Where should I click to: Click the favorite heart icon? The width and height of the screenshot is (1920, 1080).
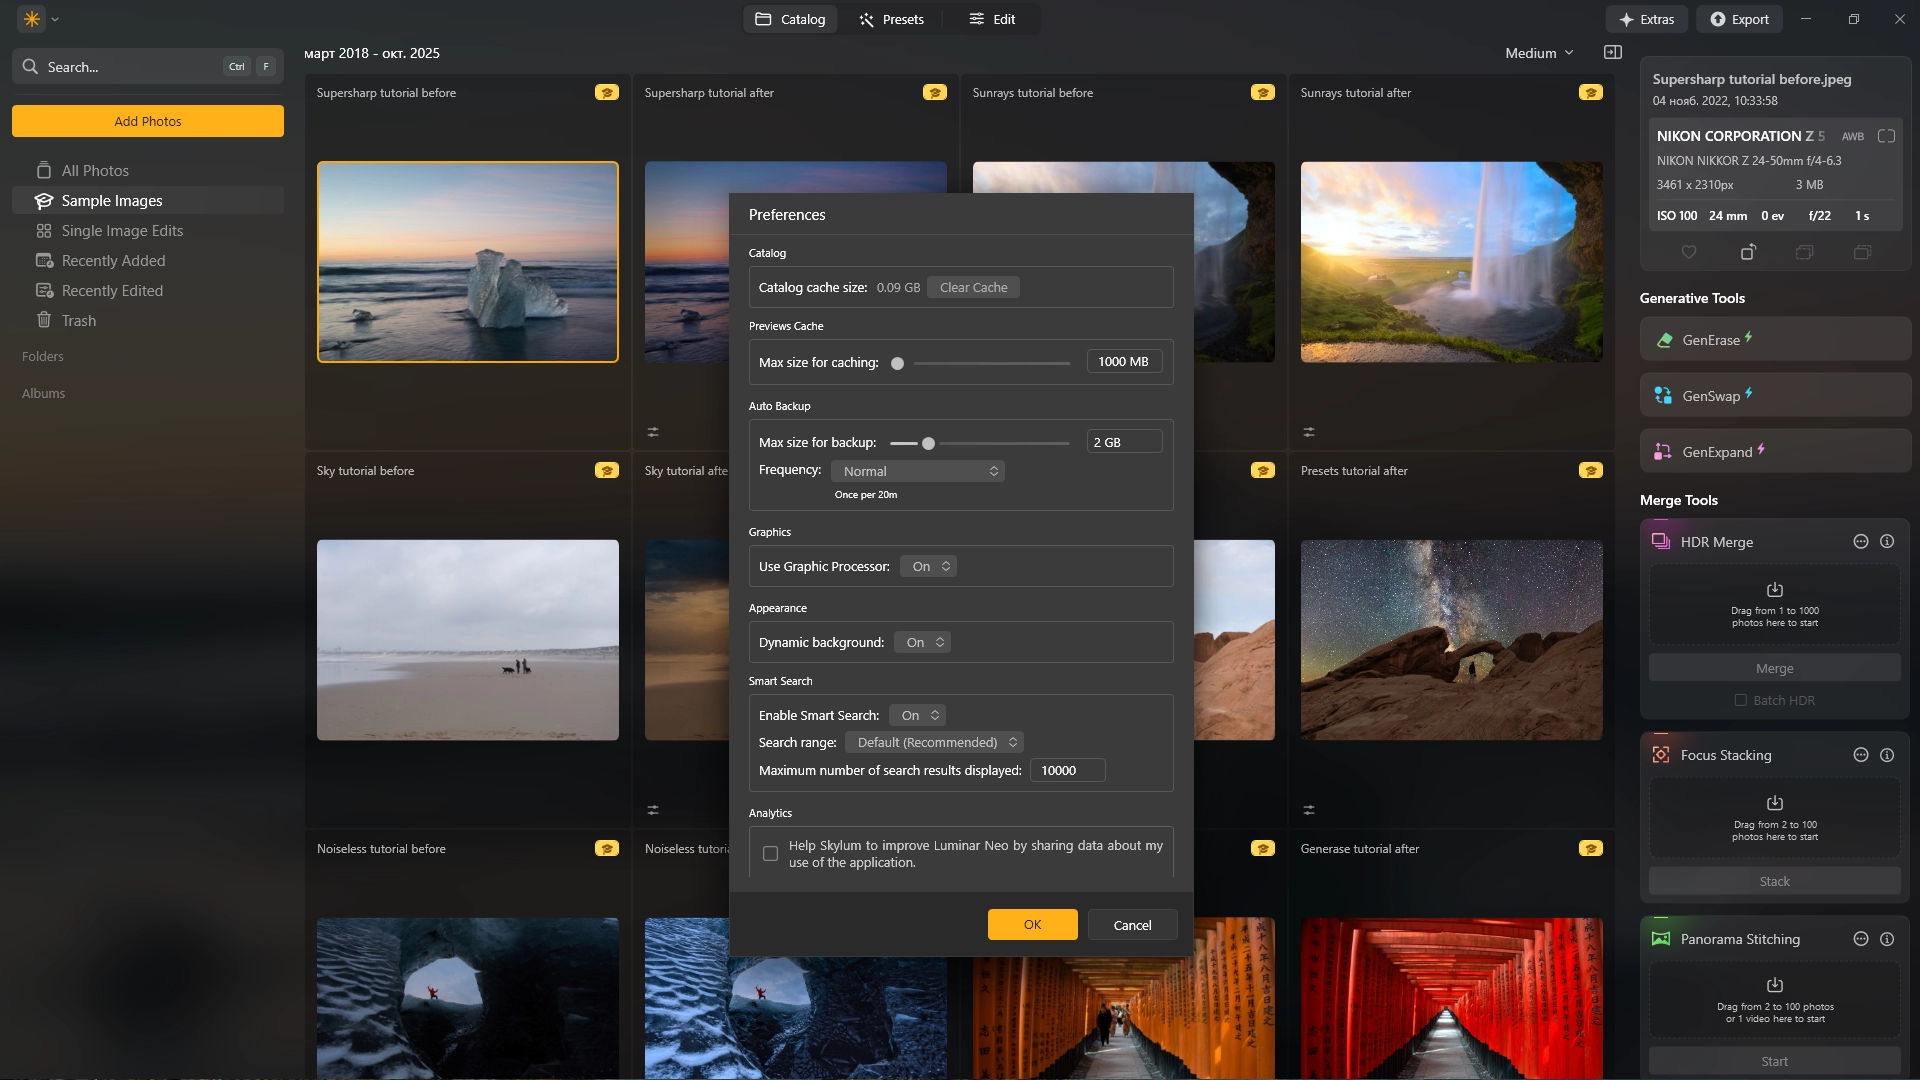(1689, 252)
